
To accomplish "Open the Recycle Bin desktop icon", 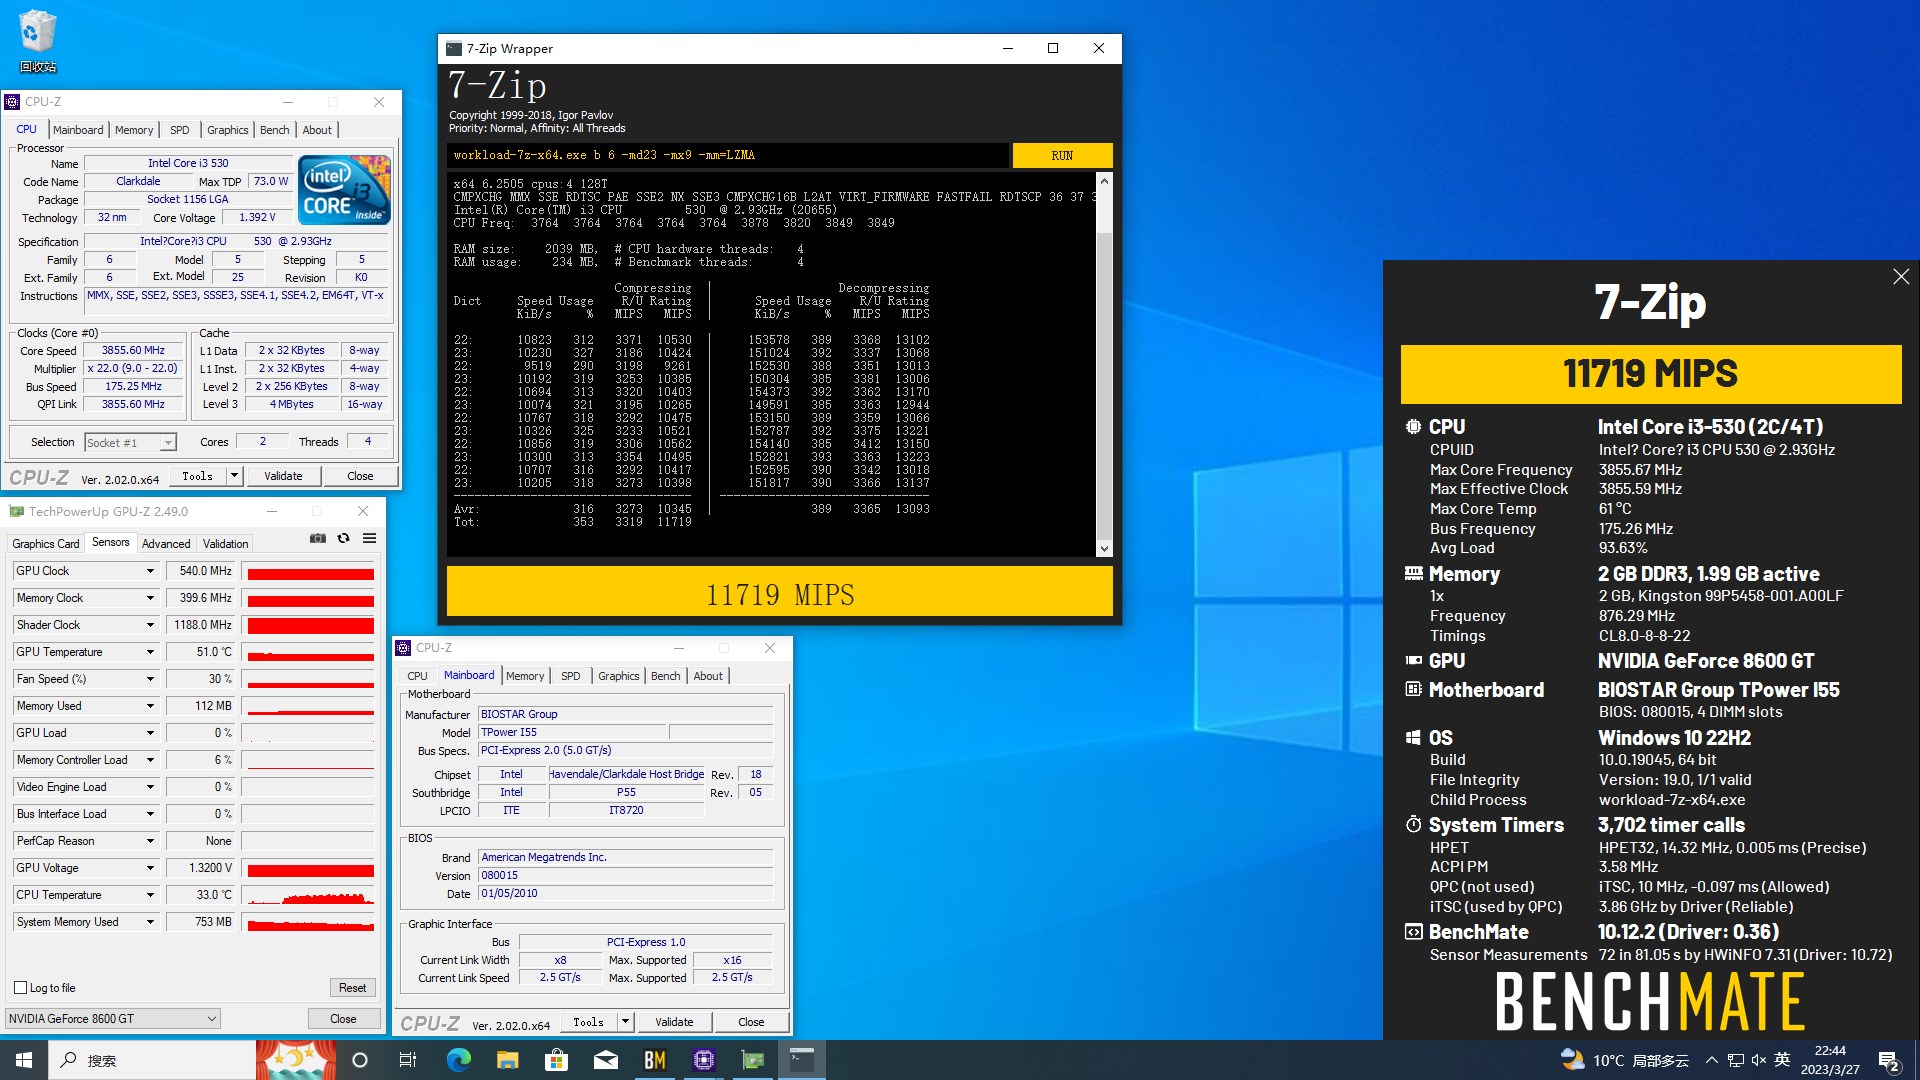I will [37, 40].
